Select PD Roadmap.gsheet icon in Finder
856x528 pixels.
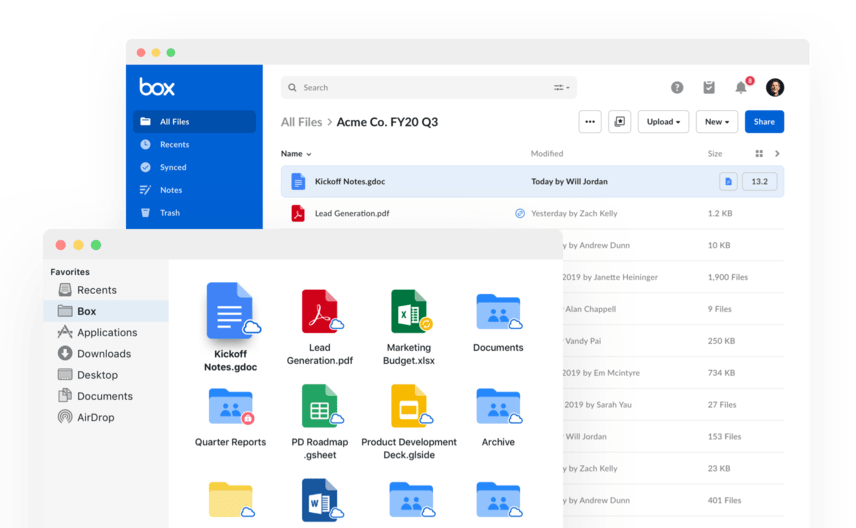click(321, 406)
